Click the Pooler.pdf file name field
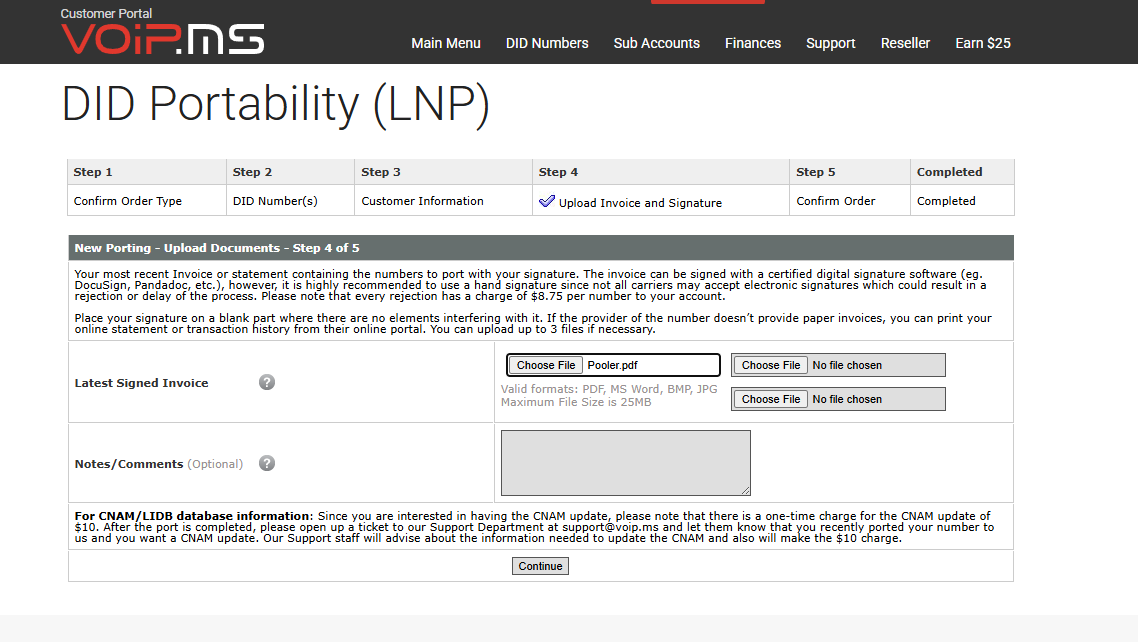The width and height of the screenshot is (1138, 642). (651, 365)
